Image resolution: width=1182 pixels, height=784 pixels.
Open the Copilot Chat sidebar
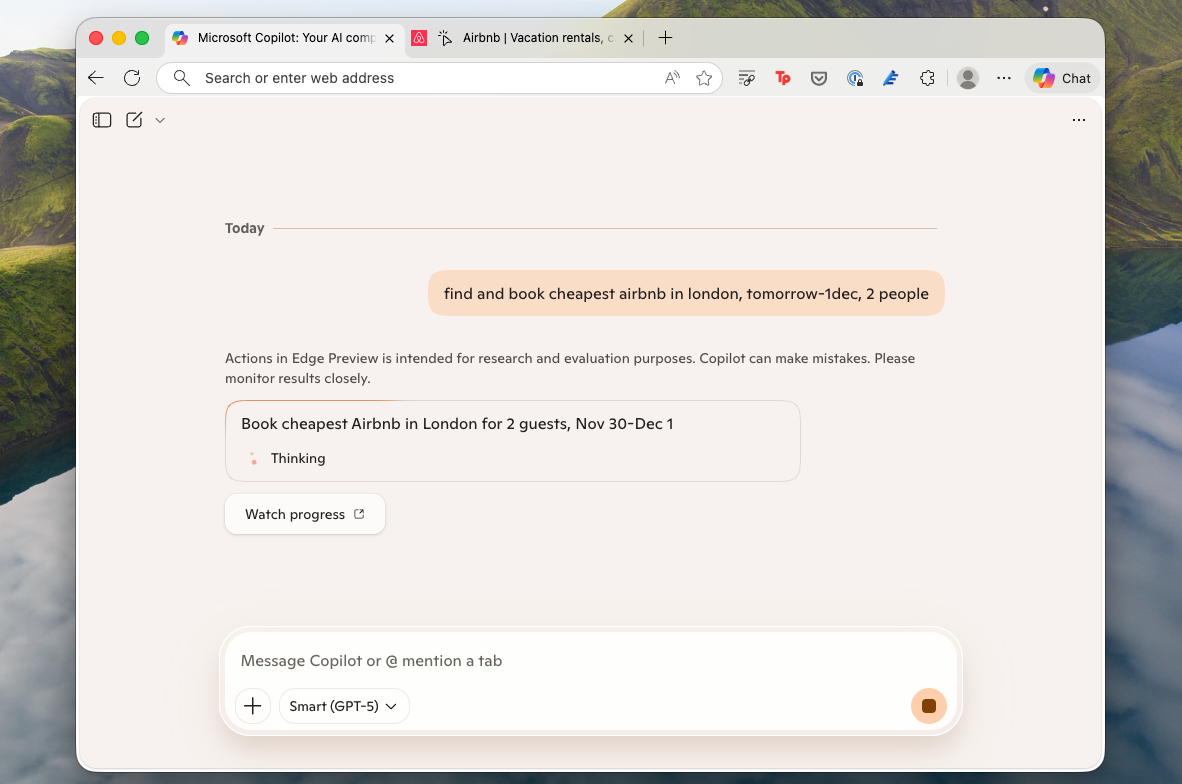(x=1061, y=78)
